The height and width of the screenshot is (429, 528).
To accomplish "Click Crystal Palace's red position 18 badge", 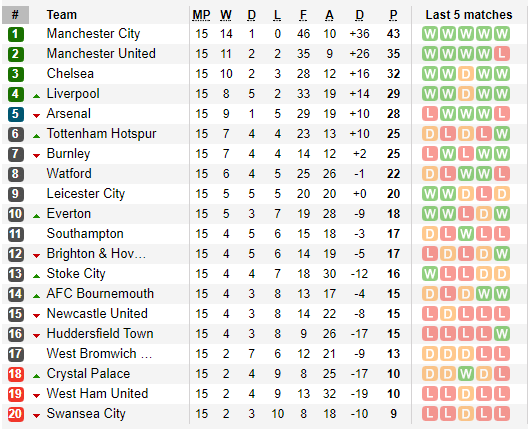I will point(15,374).
